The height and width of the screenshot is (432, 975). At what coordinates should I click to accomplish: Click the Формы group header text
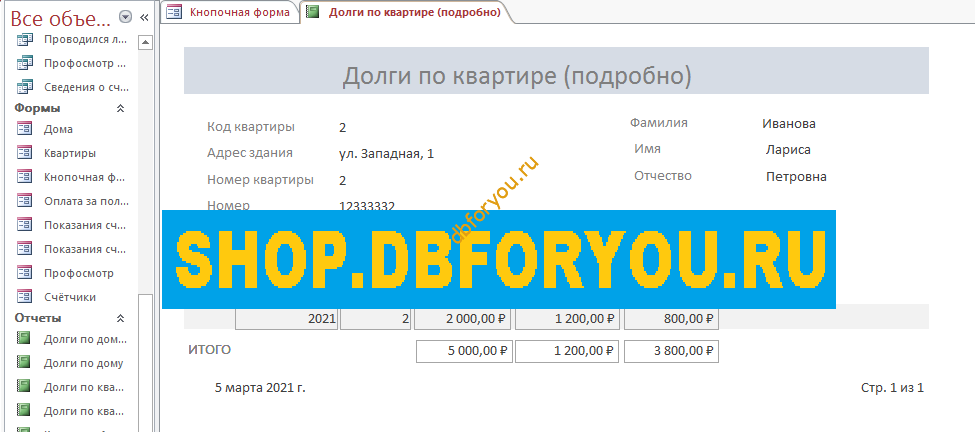click(37, 108)
